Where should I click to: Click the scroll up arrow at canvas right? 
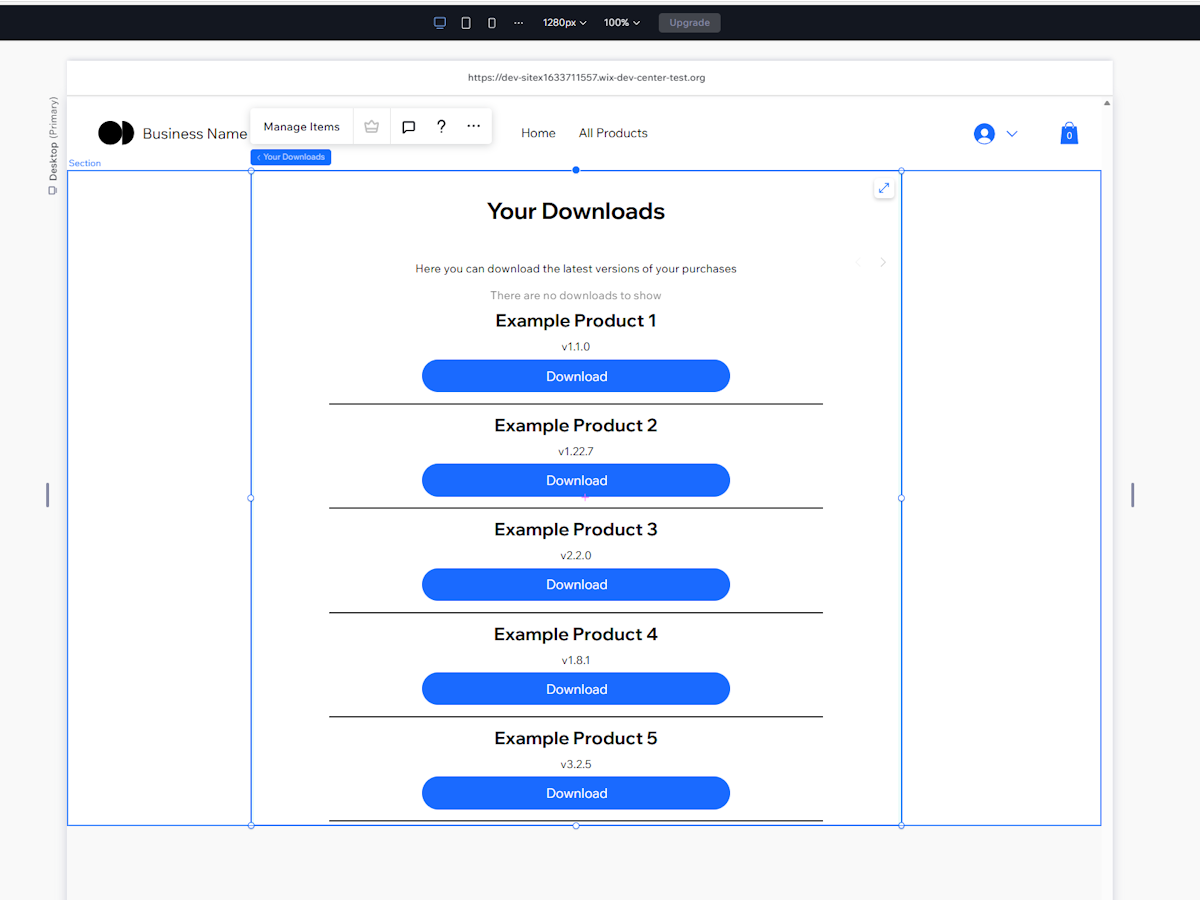pos(1106,103)
